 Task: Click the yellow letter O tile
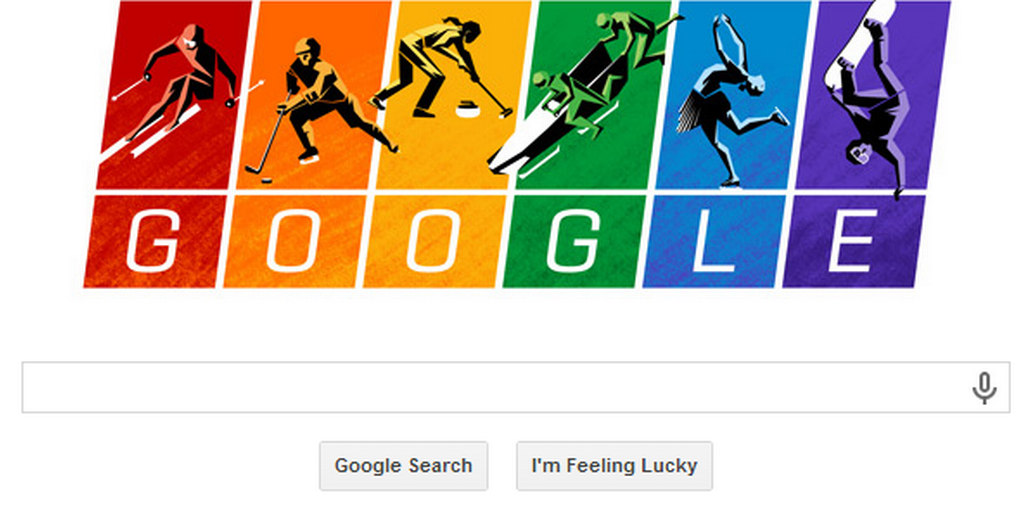click(x=435, y=242)
